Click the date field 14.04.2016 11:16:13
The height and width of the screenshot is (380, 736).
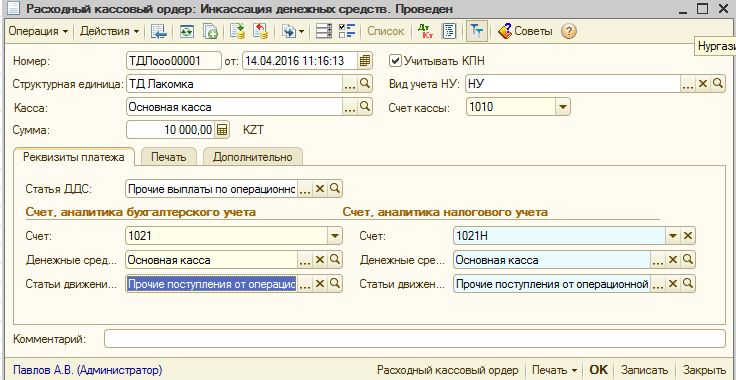click(x=300, y=61)
